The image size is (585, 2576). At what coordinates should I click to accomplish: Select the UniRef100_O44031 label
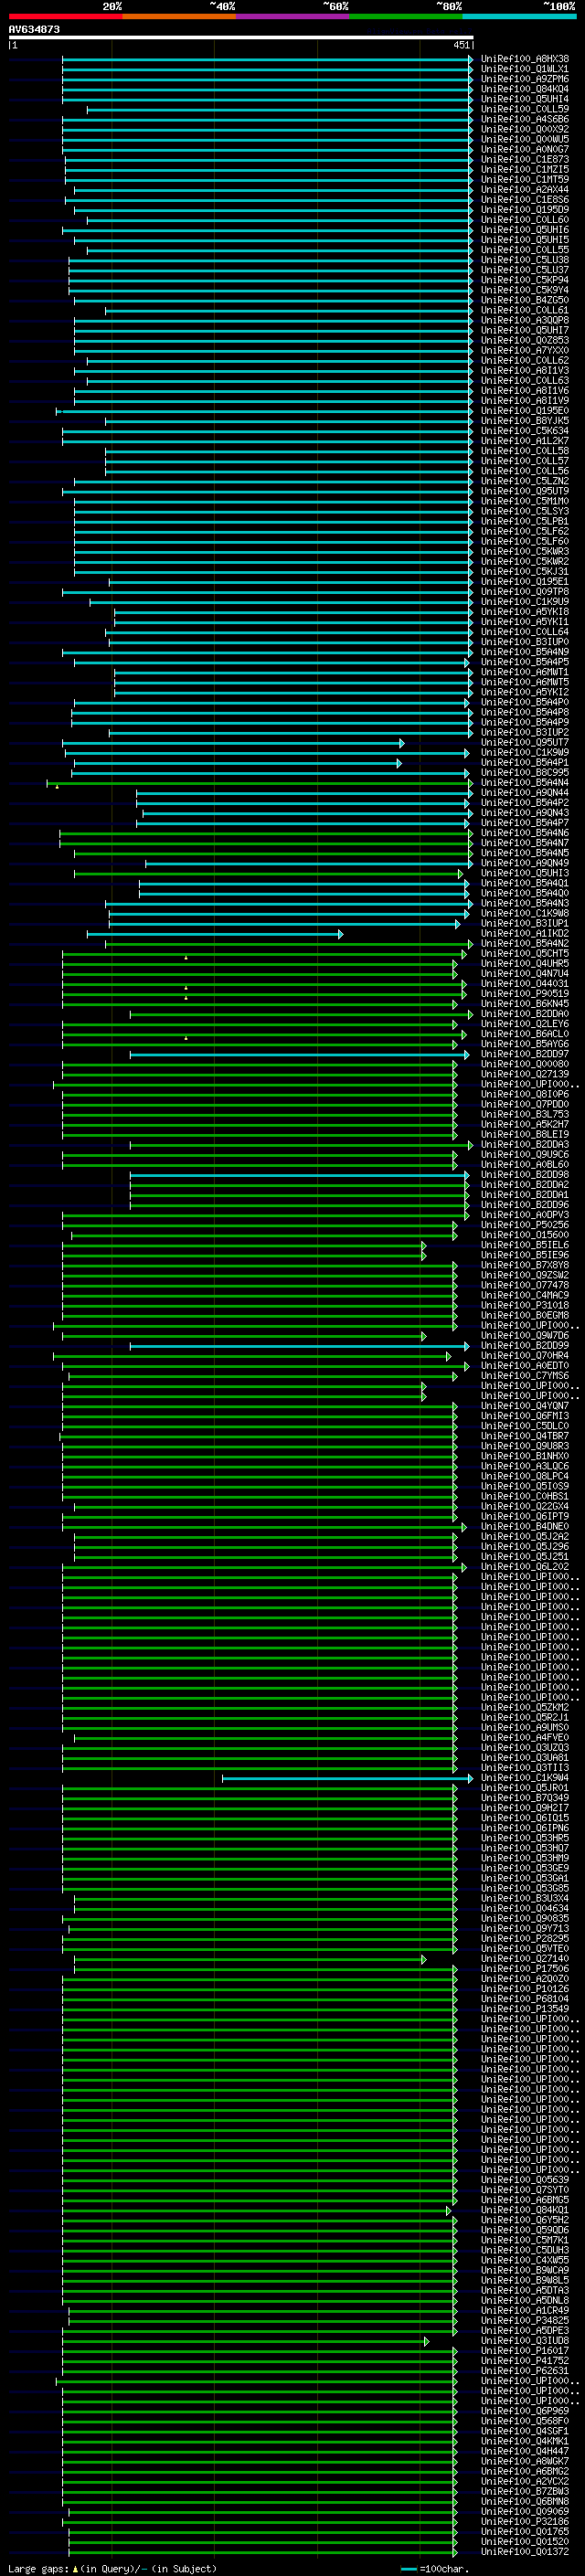(x=524, y=984)
